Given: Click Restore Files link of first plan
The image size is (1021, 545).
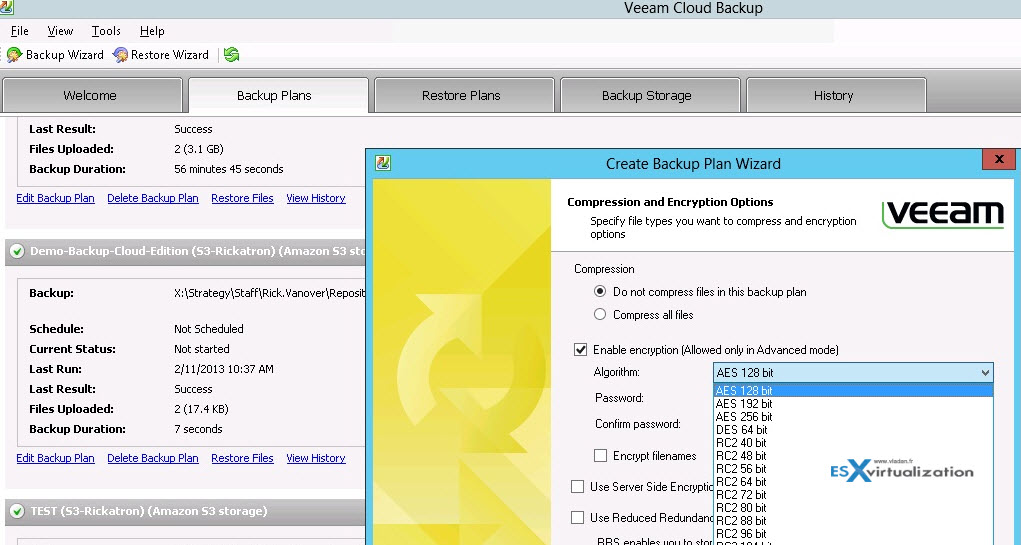Looking at the screenshot, I should pos(242,198).
